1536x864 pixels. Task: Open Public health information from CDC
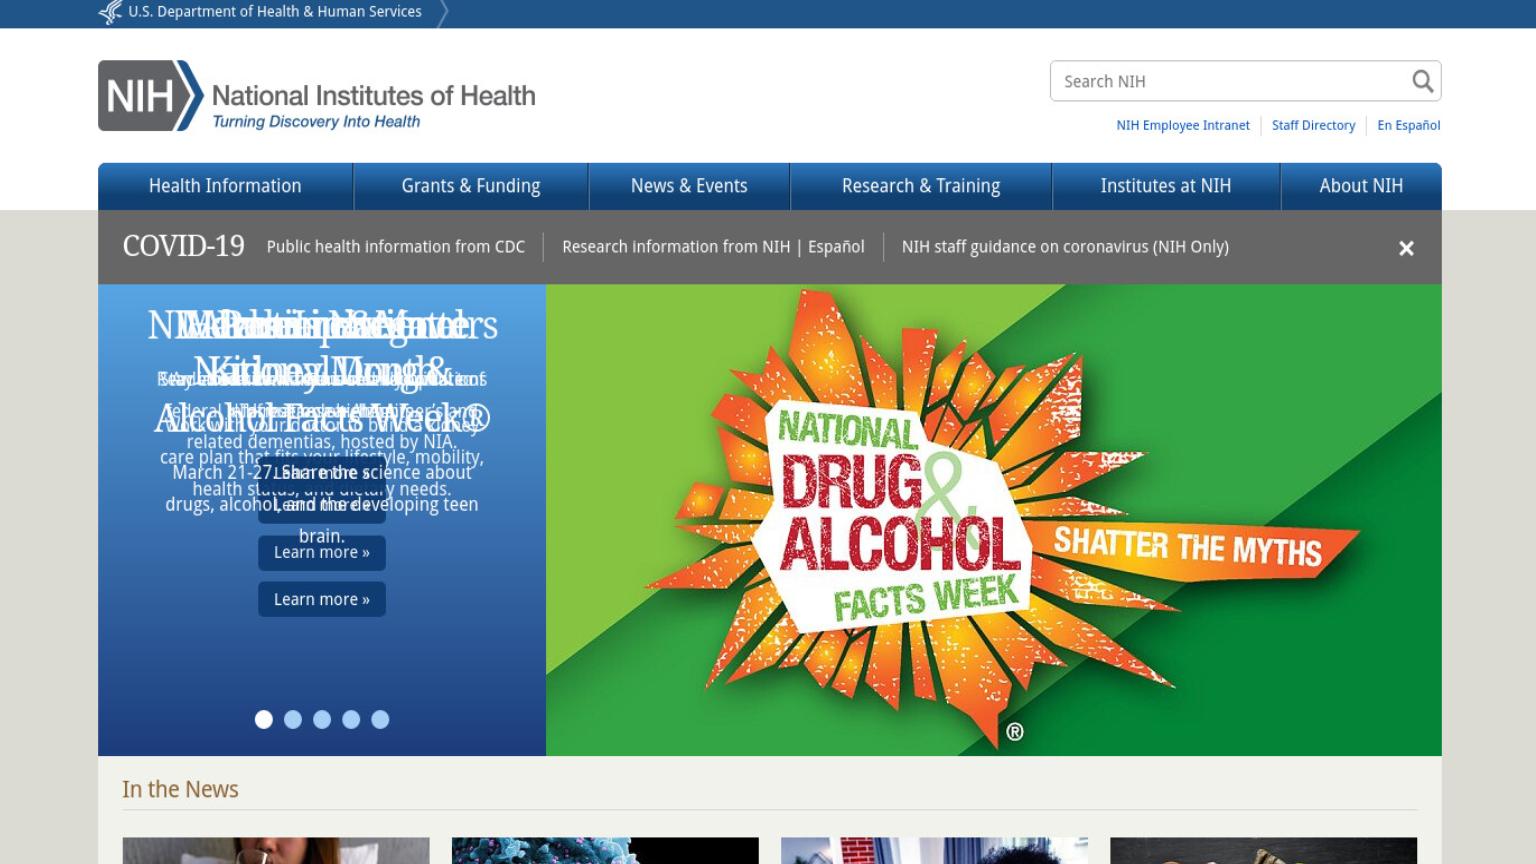[x=396, y=247]
